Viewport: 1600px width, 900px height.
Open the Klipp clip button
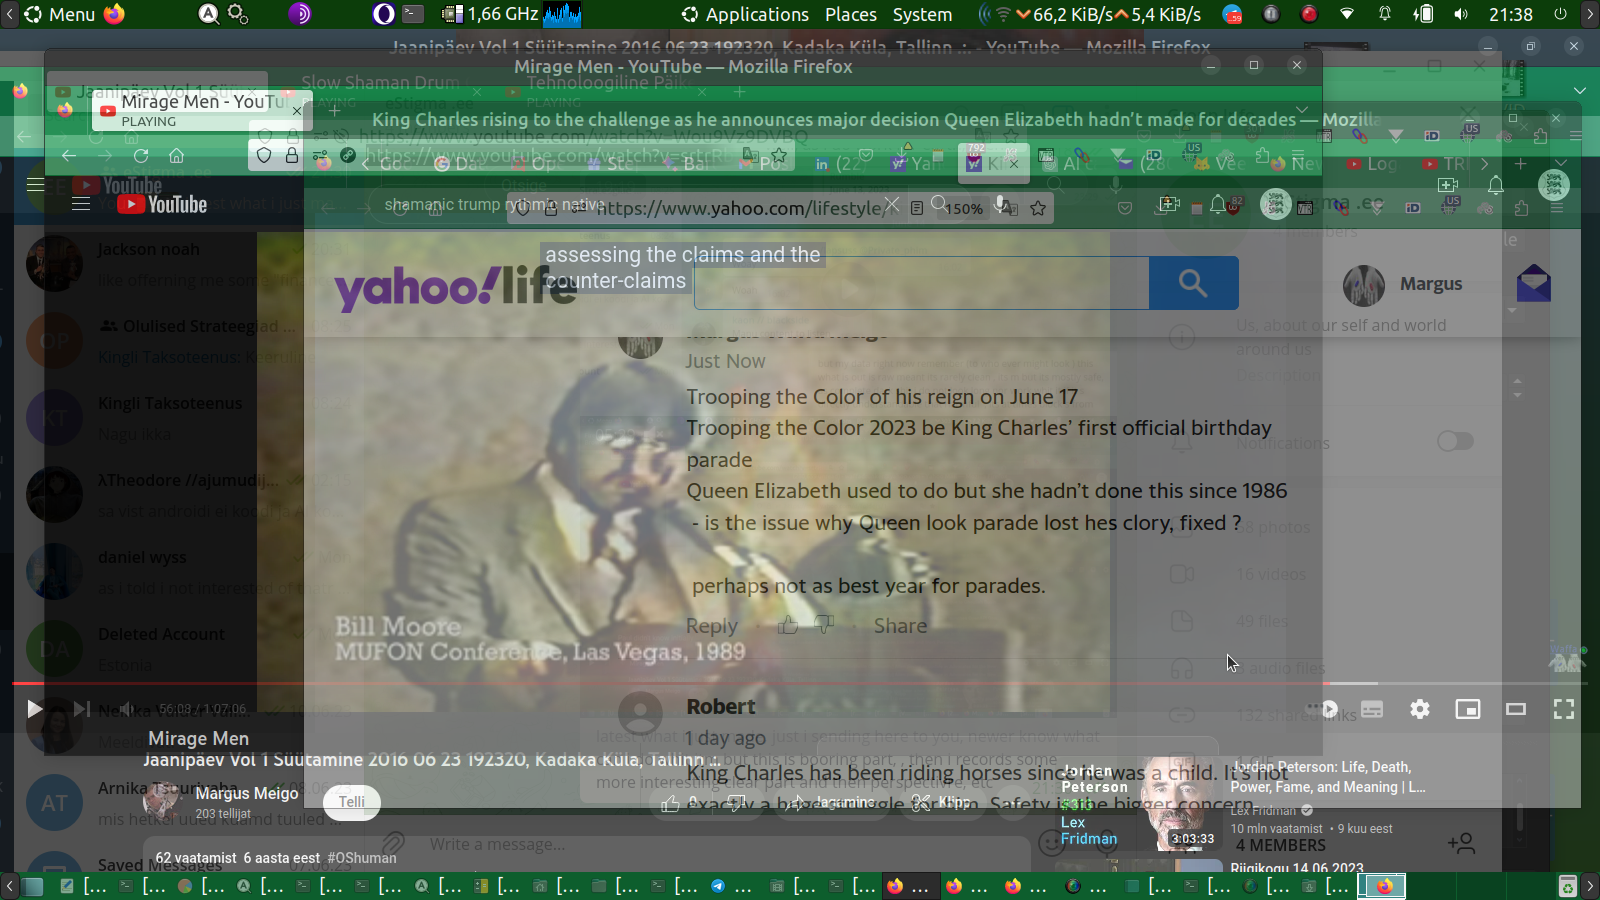click(x=942, y=802)
